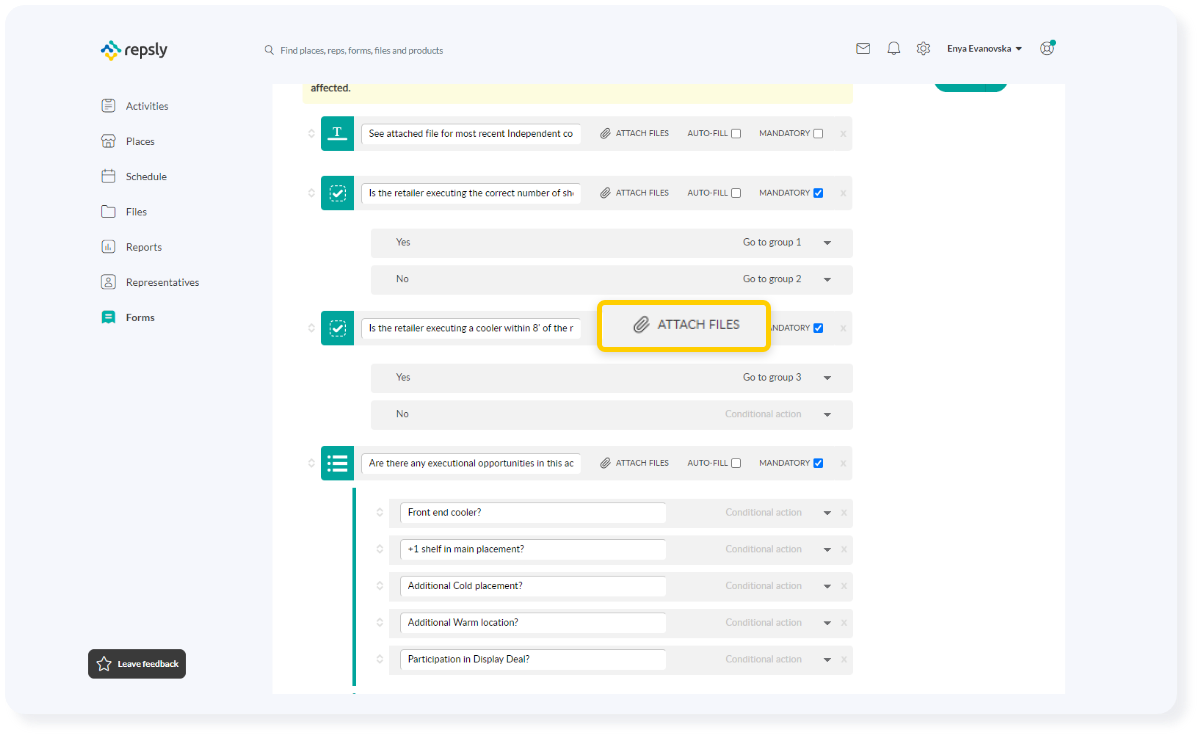The width and height of the screenshot is (1202, 739).
Task: Click checkbox-type icon for correct number question
Action: click(338, 193)
